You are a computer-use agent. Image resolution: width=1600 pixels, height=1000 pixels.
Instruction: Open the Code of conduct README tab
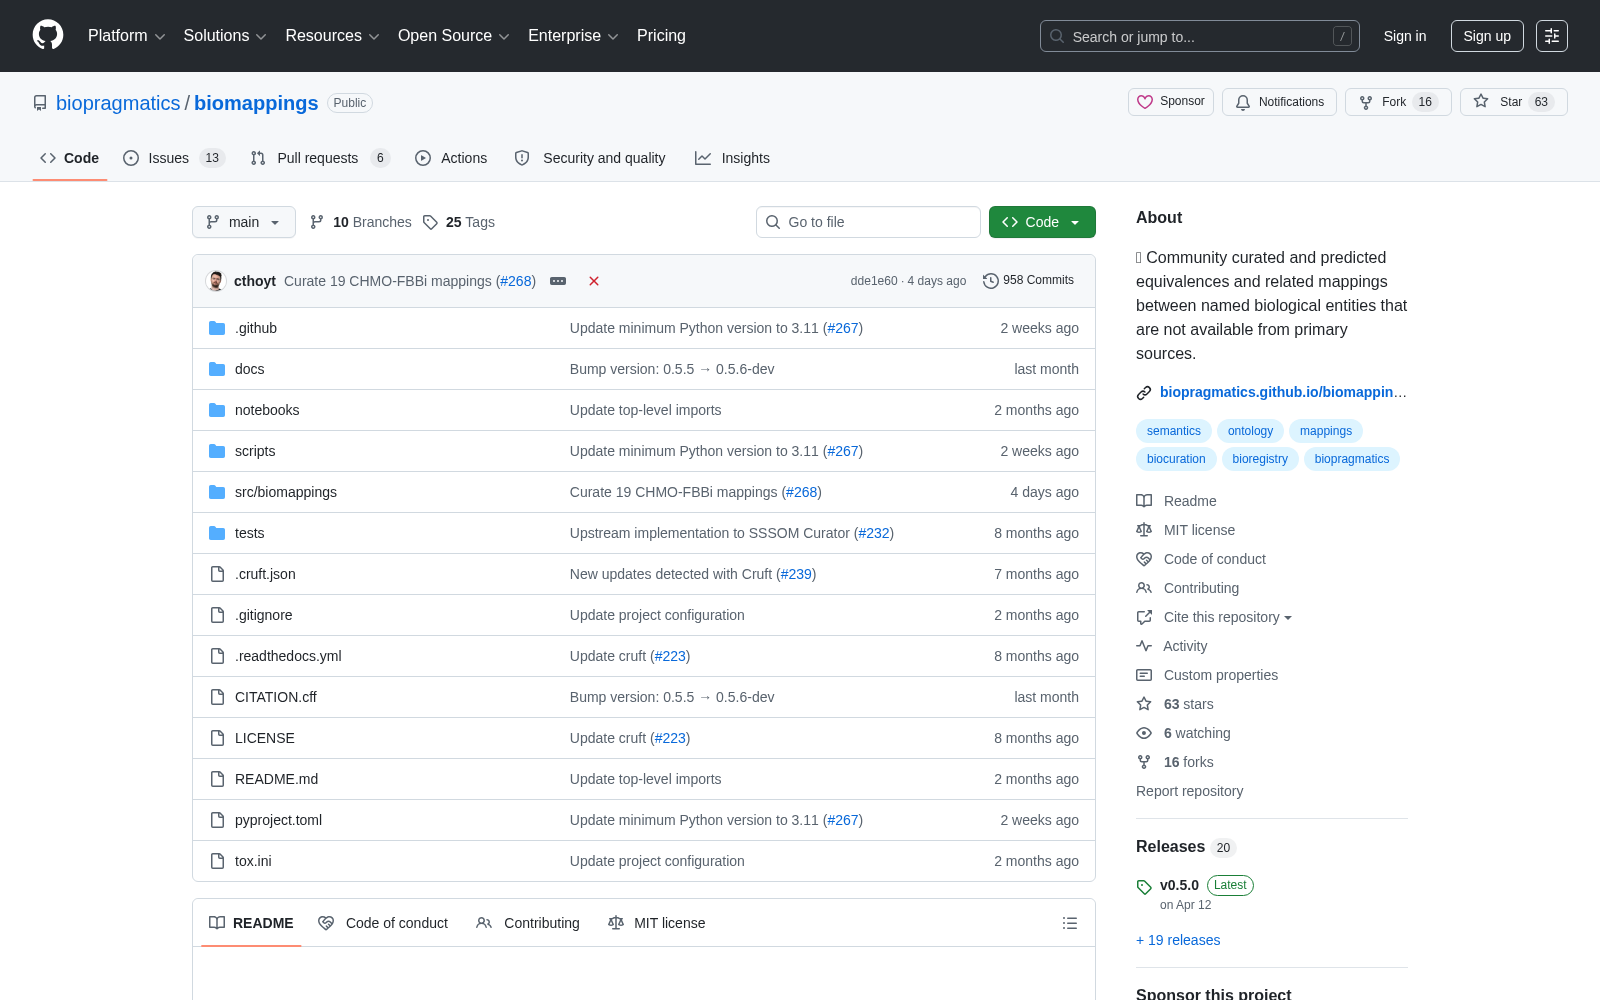(x=383, y=923)
